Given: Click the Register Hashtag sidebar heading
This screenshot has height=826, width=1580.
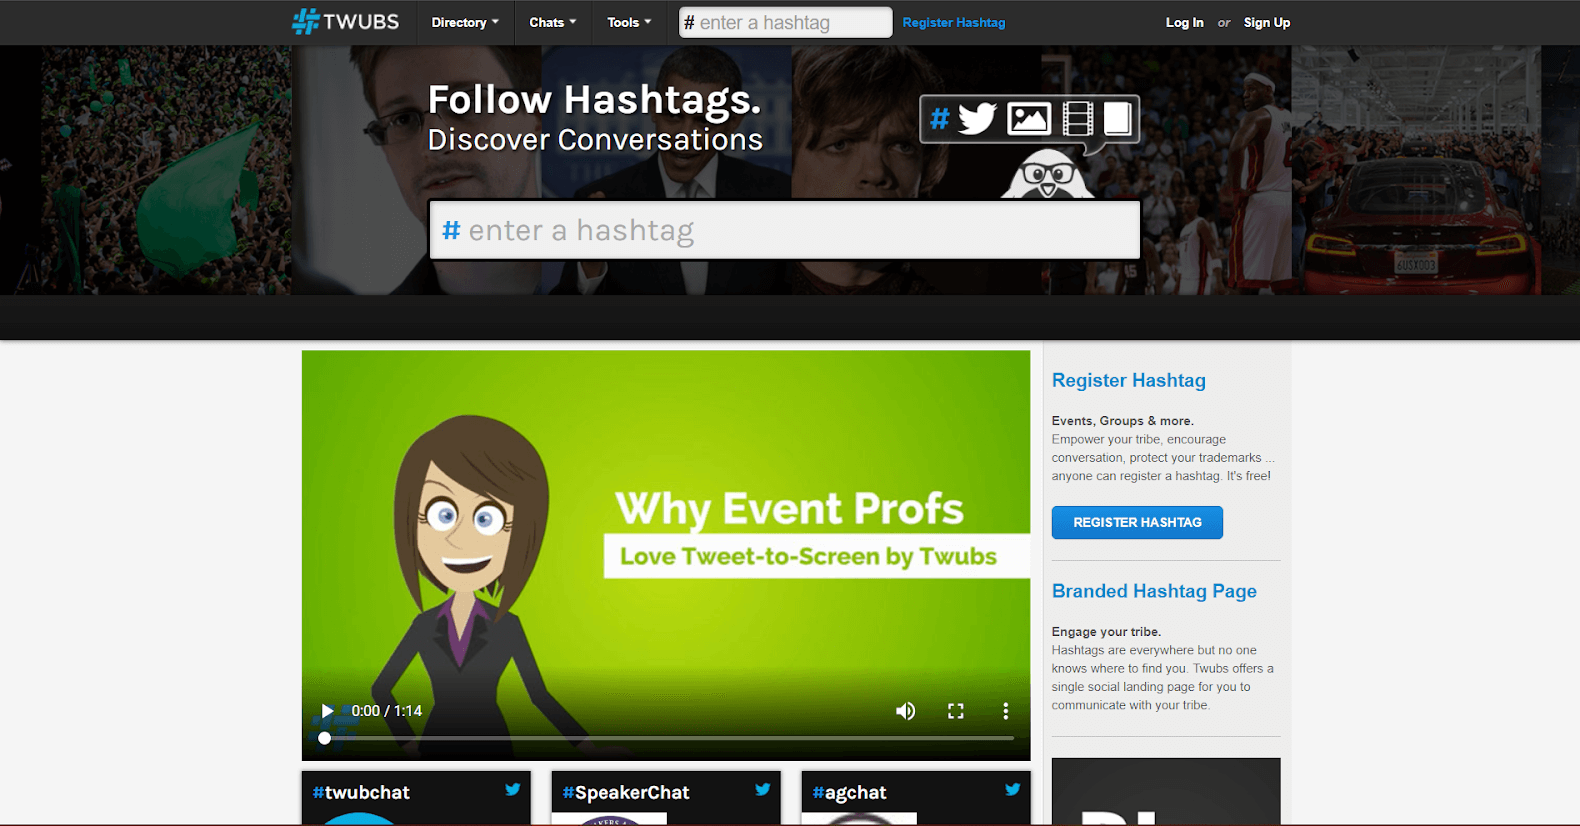Looking at the screenshot, I should tap(1129, 380).
